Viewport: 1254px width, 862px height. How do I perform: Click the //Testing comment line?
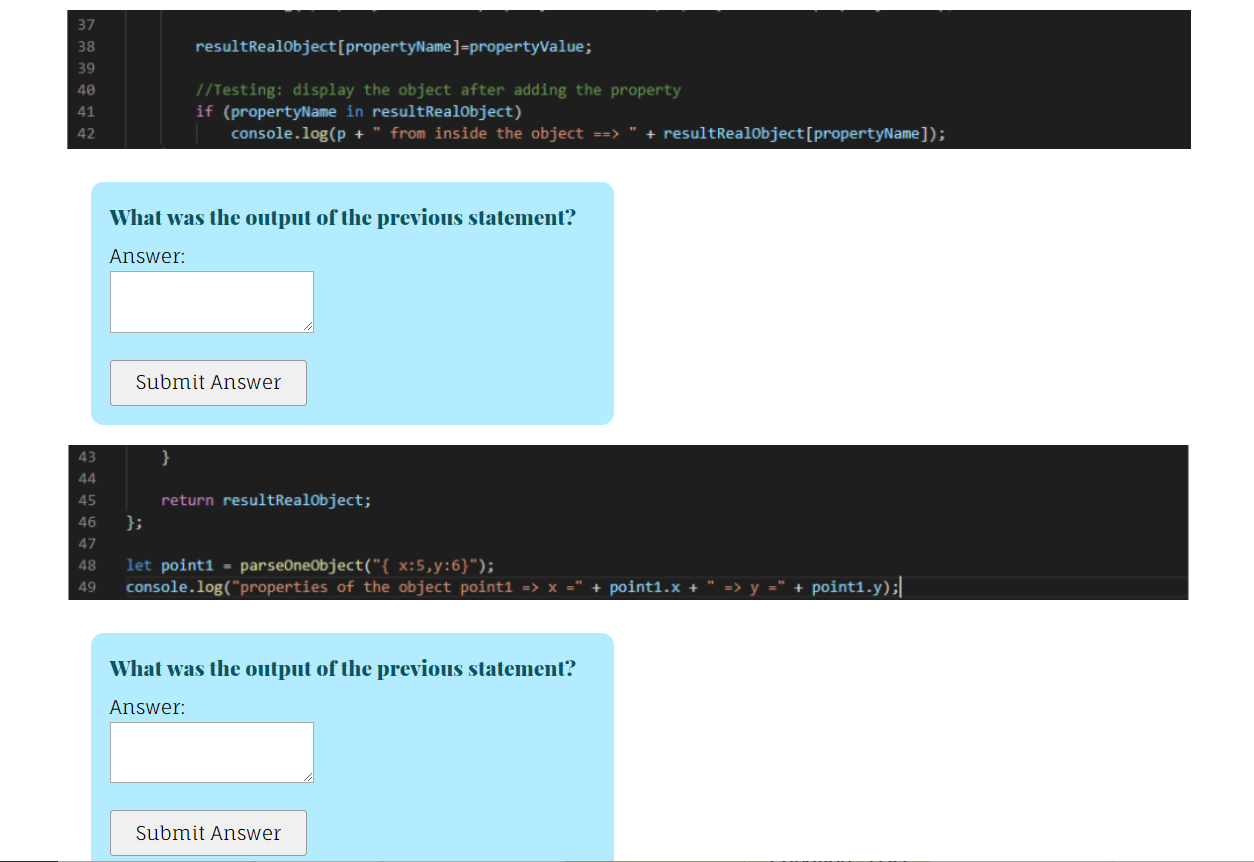point(438,90)
